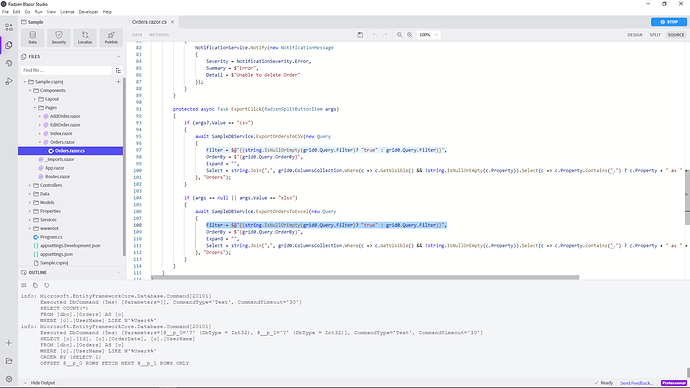Image resolution: width=690 pixels, height=388 pixels.
Task: Click the Find file input field
Action: [x=66, y=70]
